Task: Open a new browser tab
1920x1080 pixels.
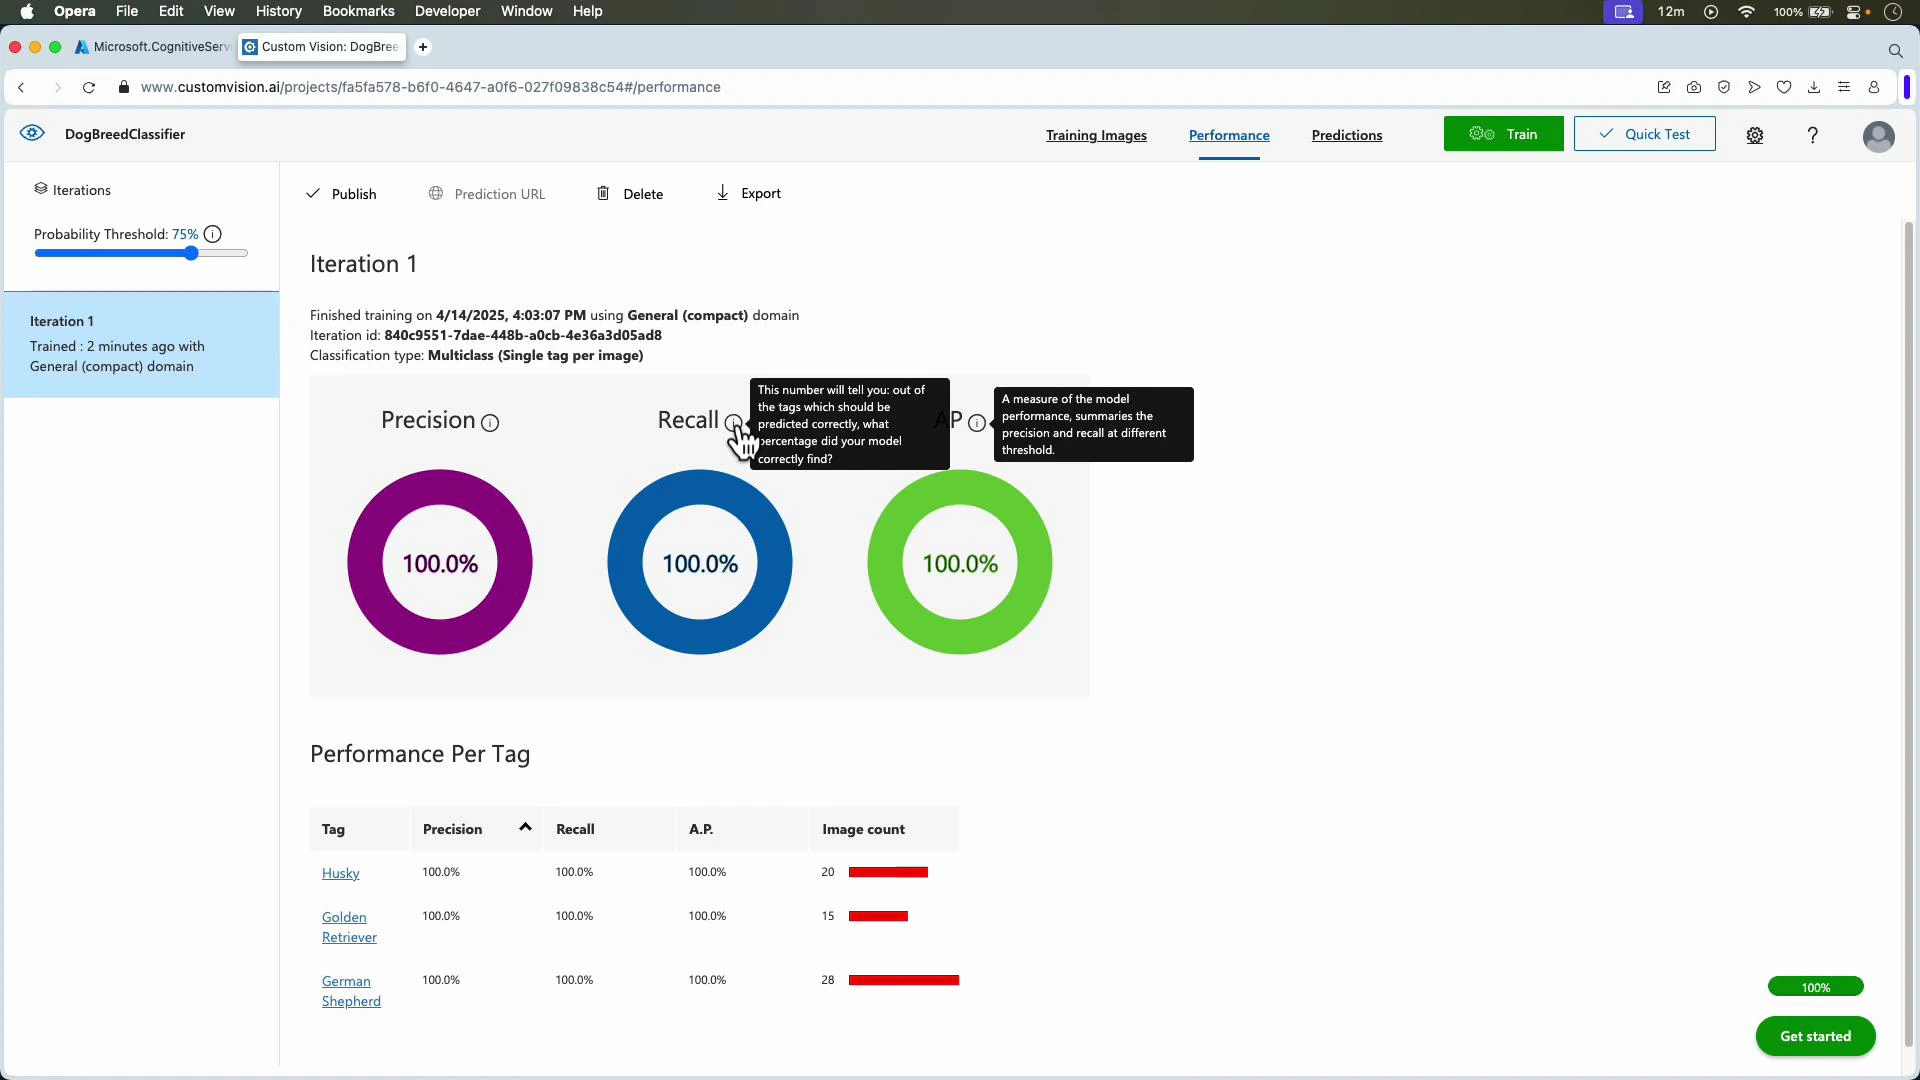Action: click(423, 47)
